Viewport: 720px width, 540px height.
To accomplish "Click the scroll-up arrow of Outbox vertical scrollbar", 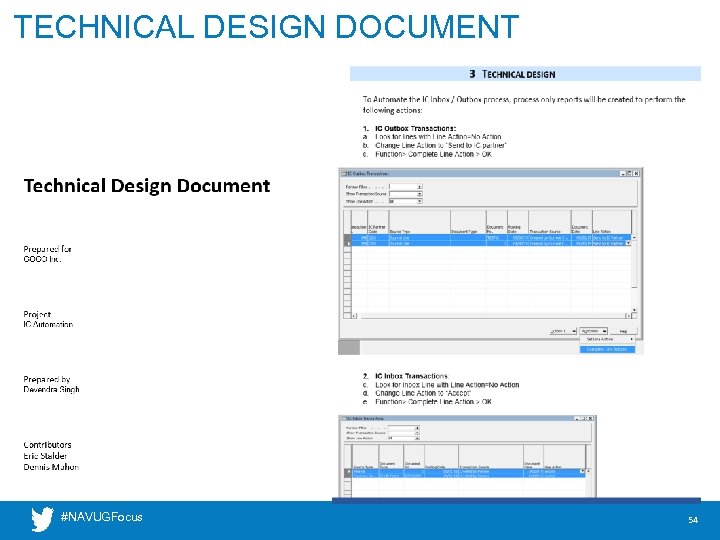I will pyautogui.click(x=634, y=238).
